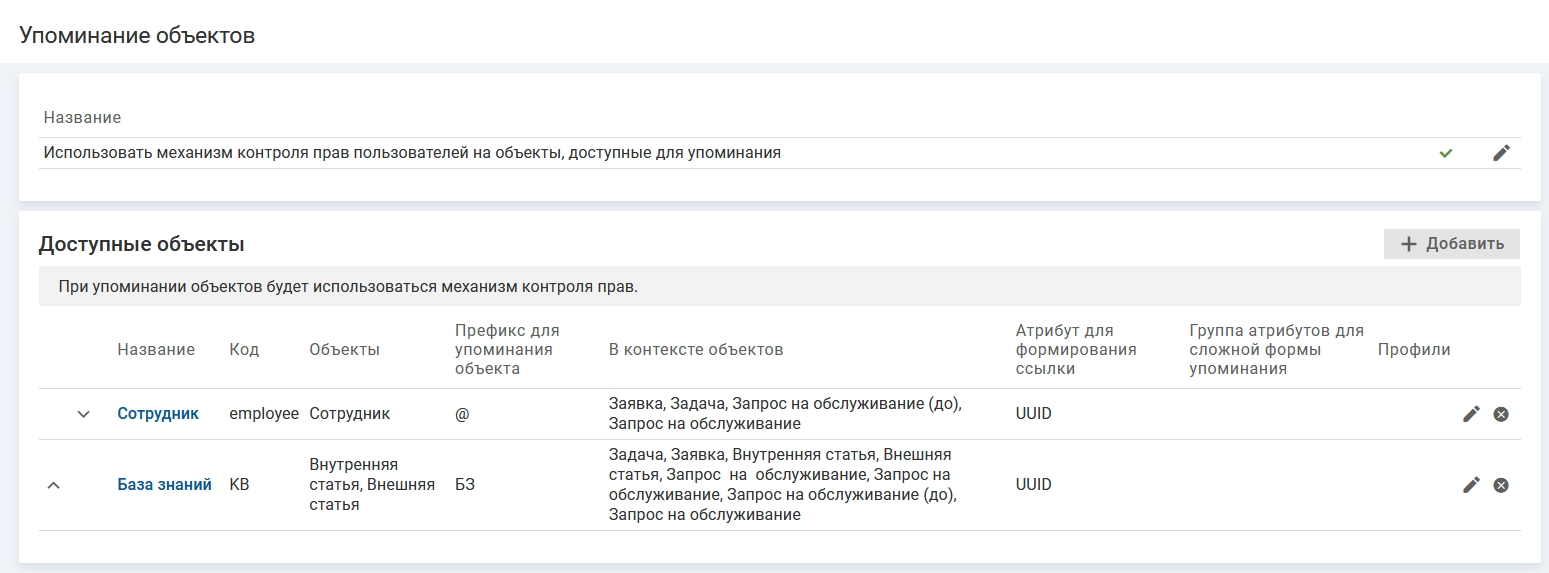Click the Доступные объекты section heading

point(141,244)
